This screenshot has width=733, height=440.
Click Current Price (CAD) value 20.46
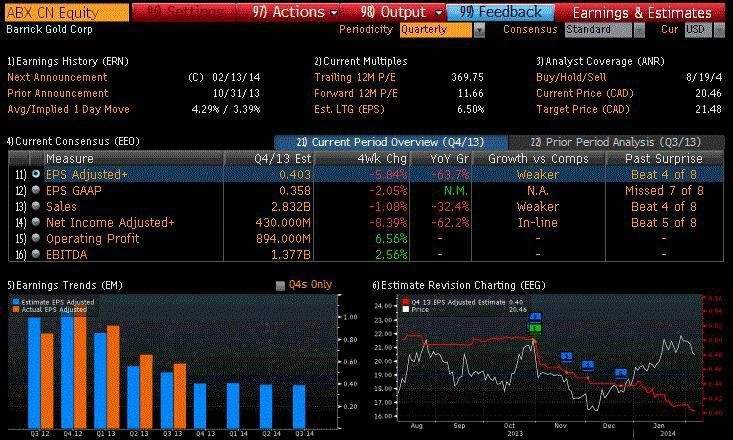coord(708,93)
